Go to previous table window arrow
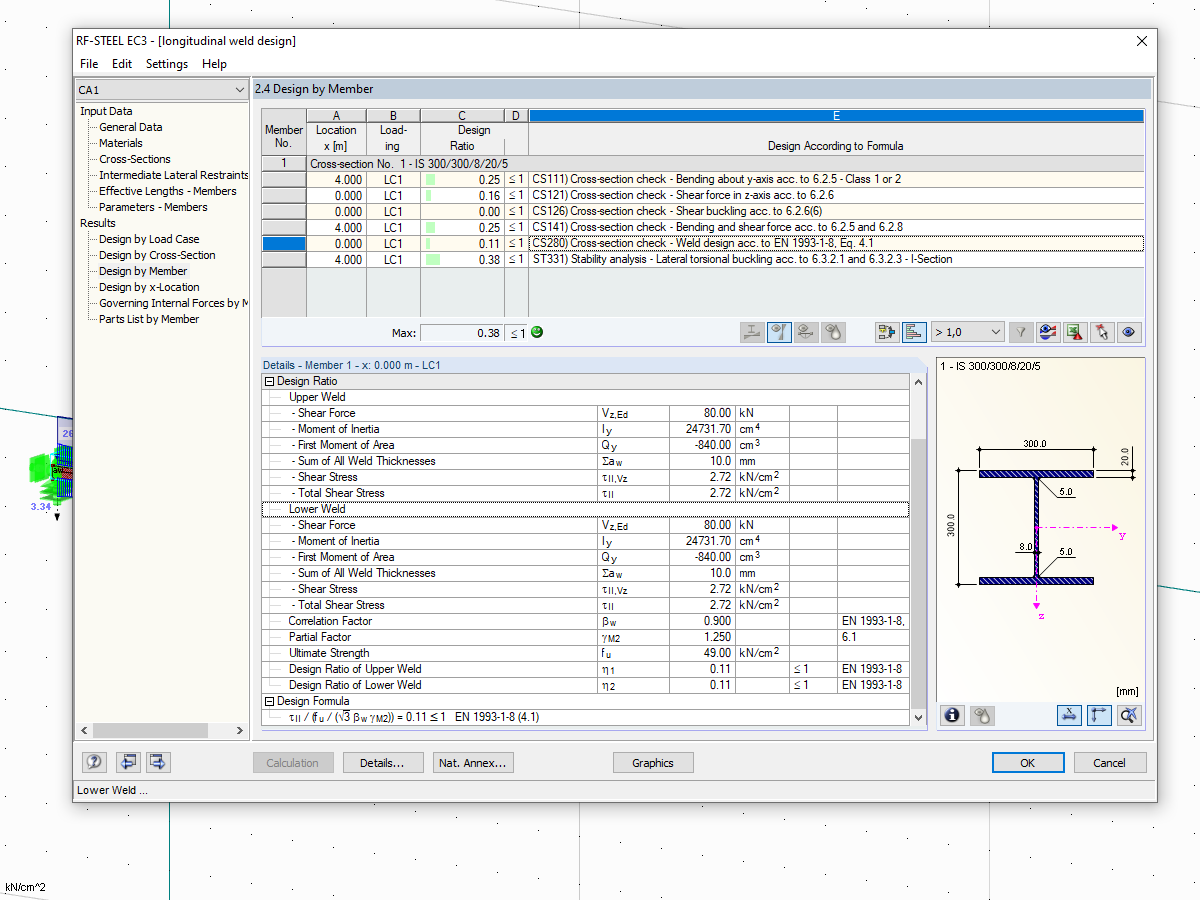 click(128, 763)
